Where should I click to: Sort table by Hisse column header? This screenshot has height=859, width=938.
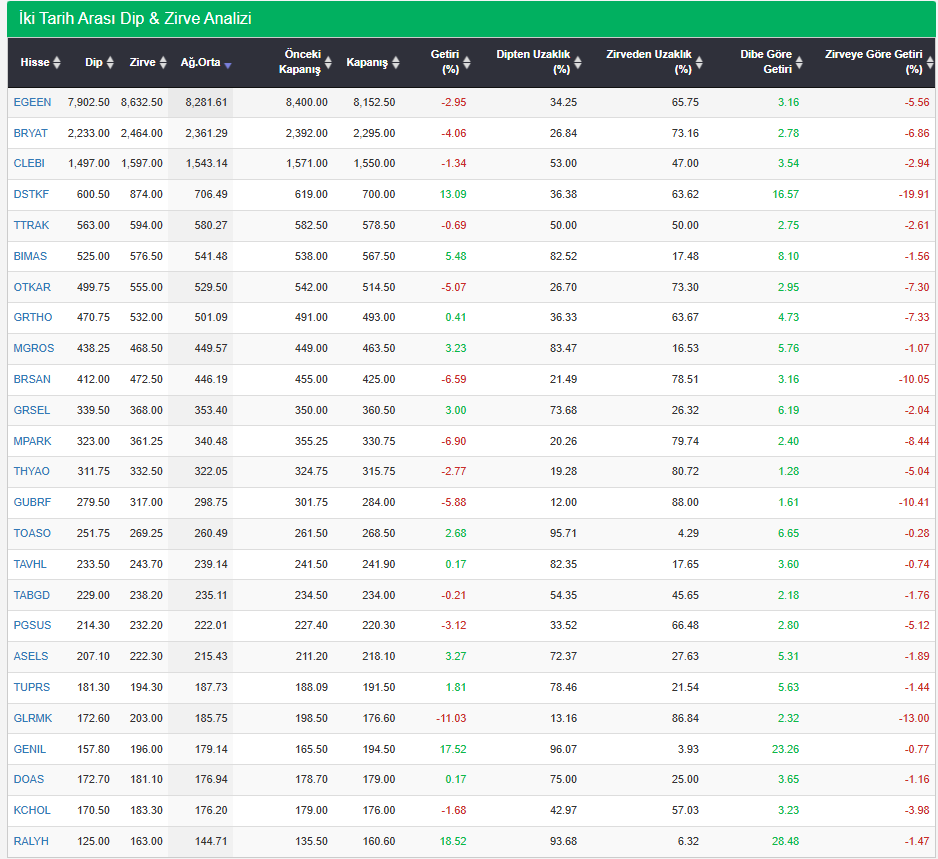(35, 62)
